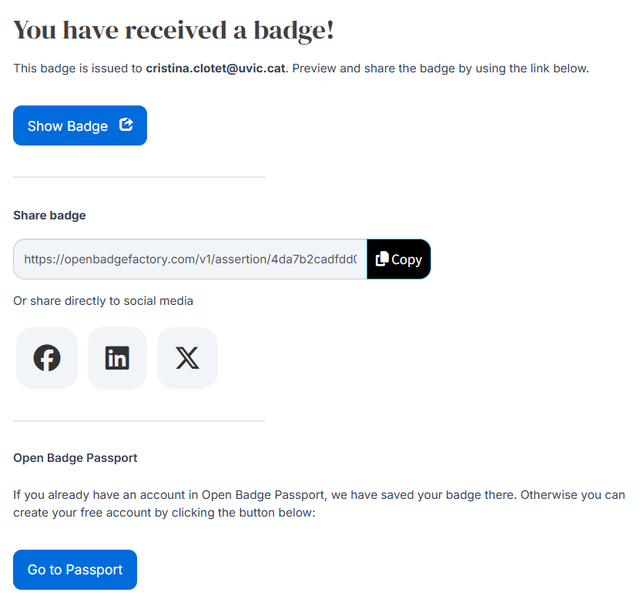This screenshot has width=643, height=599.
Task: Click the 'Share badge' section heading
Action: click(50, 215)
